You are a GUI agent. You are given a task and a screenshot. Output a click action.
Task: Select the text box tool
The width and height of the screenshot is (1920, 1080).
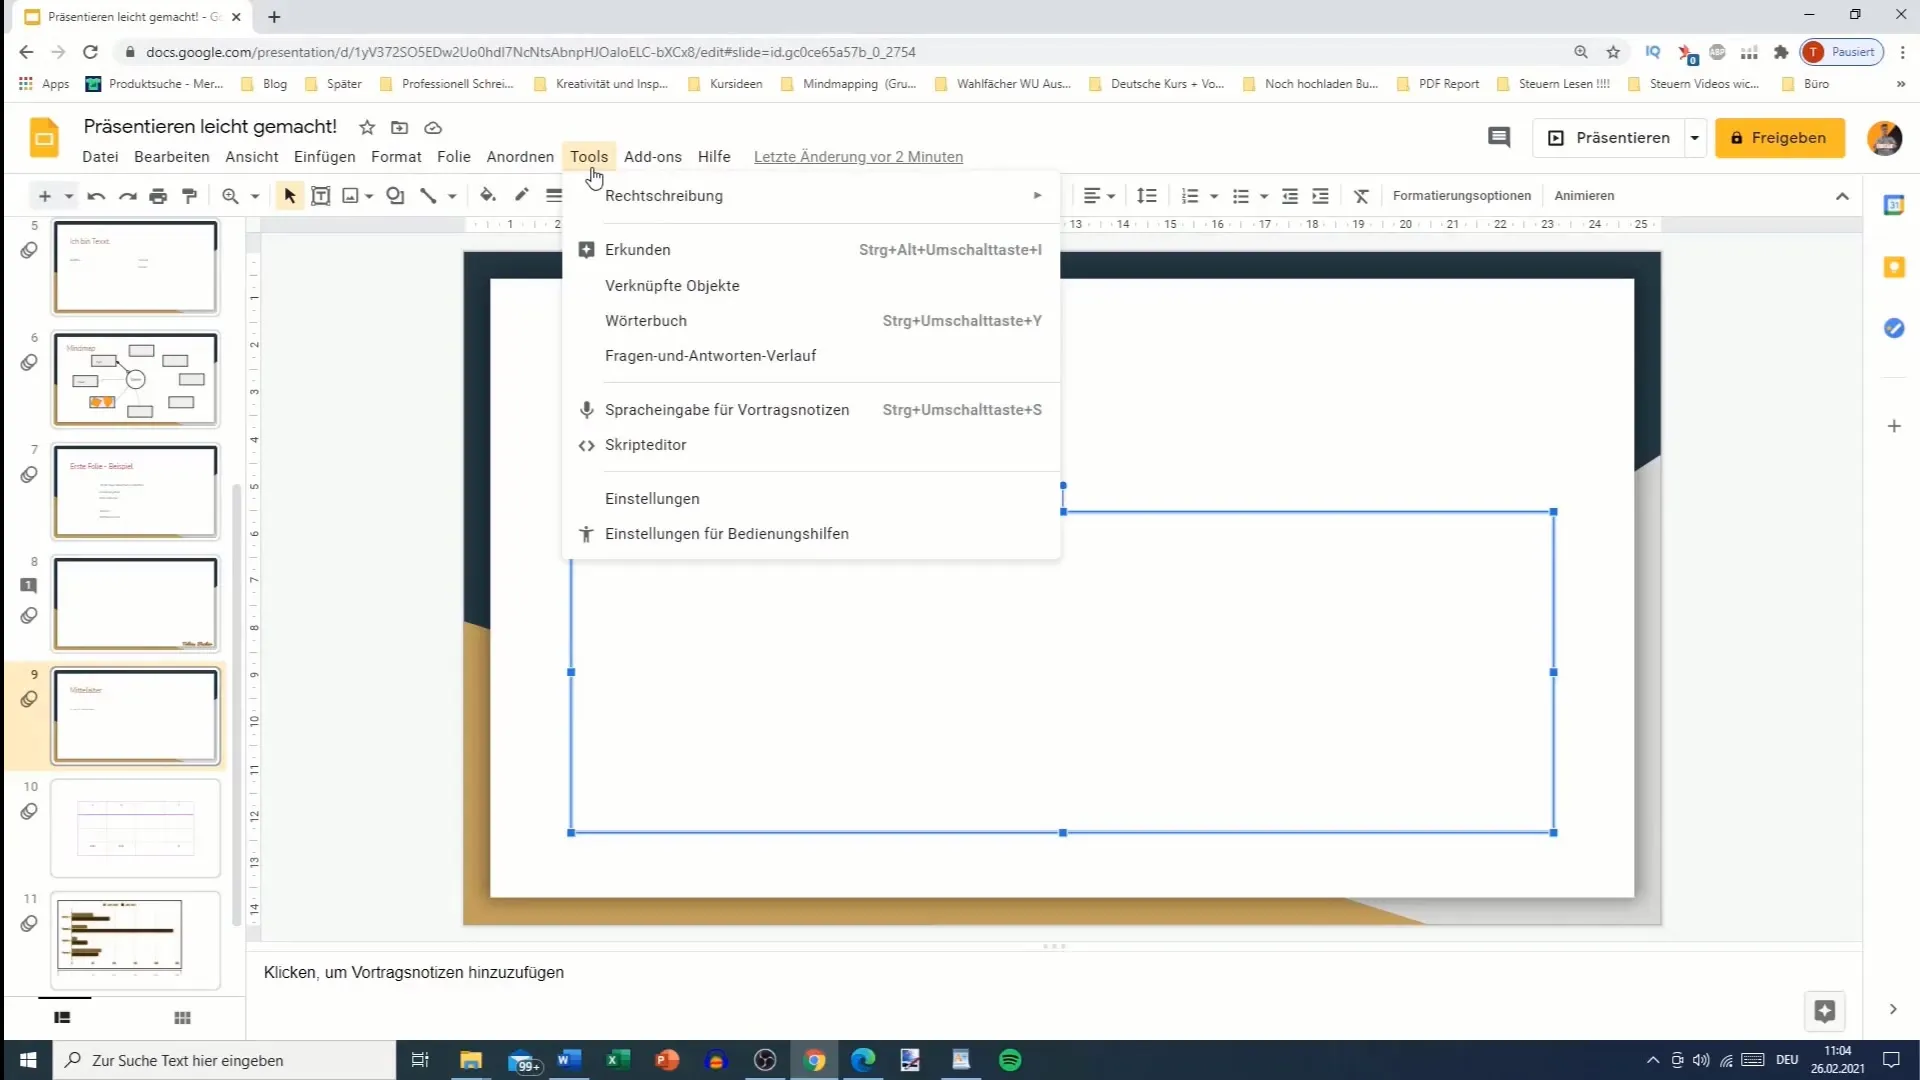point(320,196)
